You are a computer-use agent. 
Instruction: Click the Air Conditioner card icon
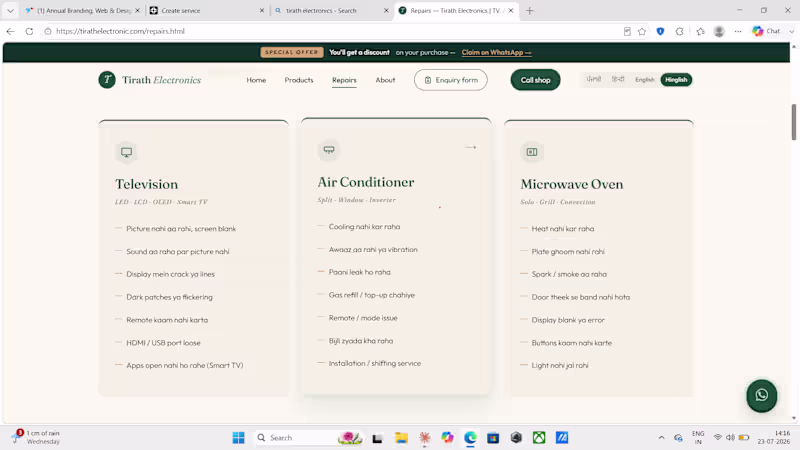(x=329, y=150)
